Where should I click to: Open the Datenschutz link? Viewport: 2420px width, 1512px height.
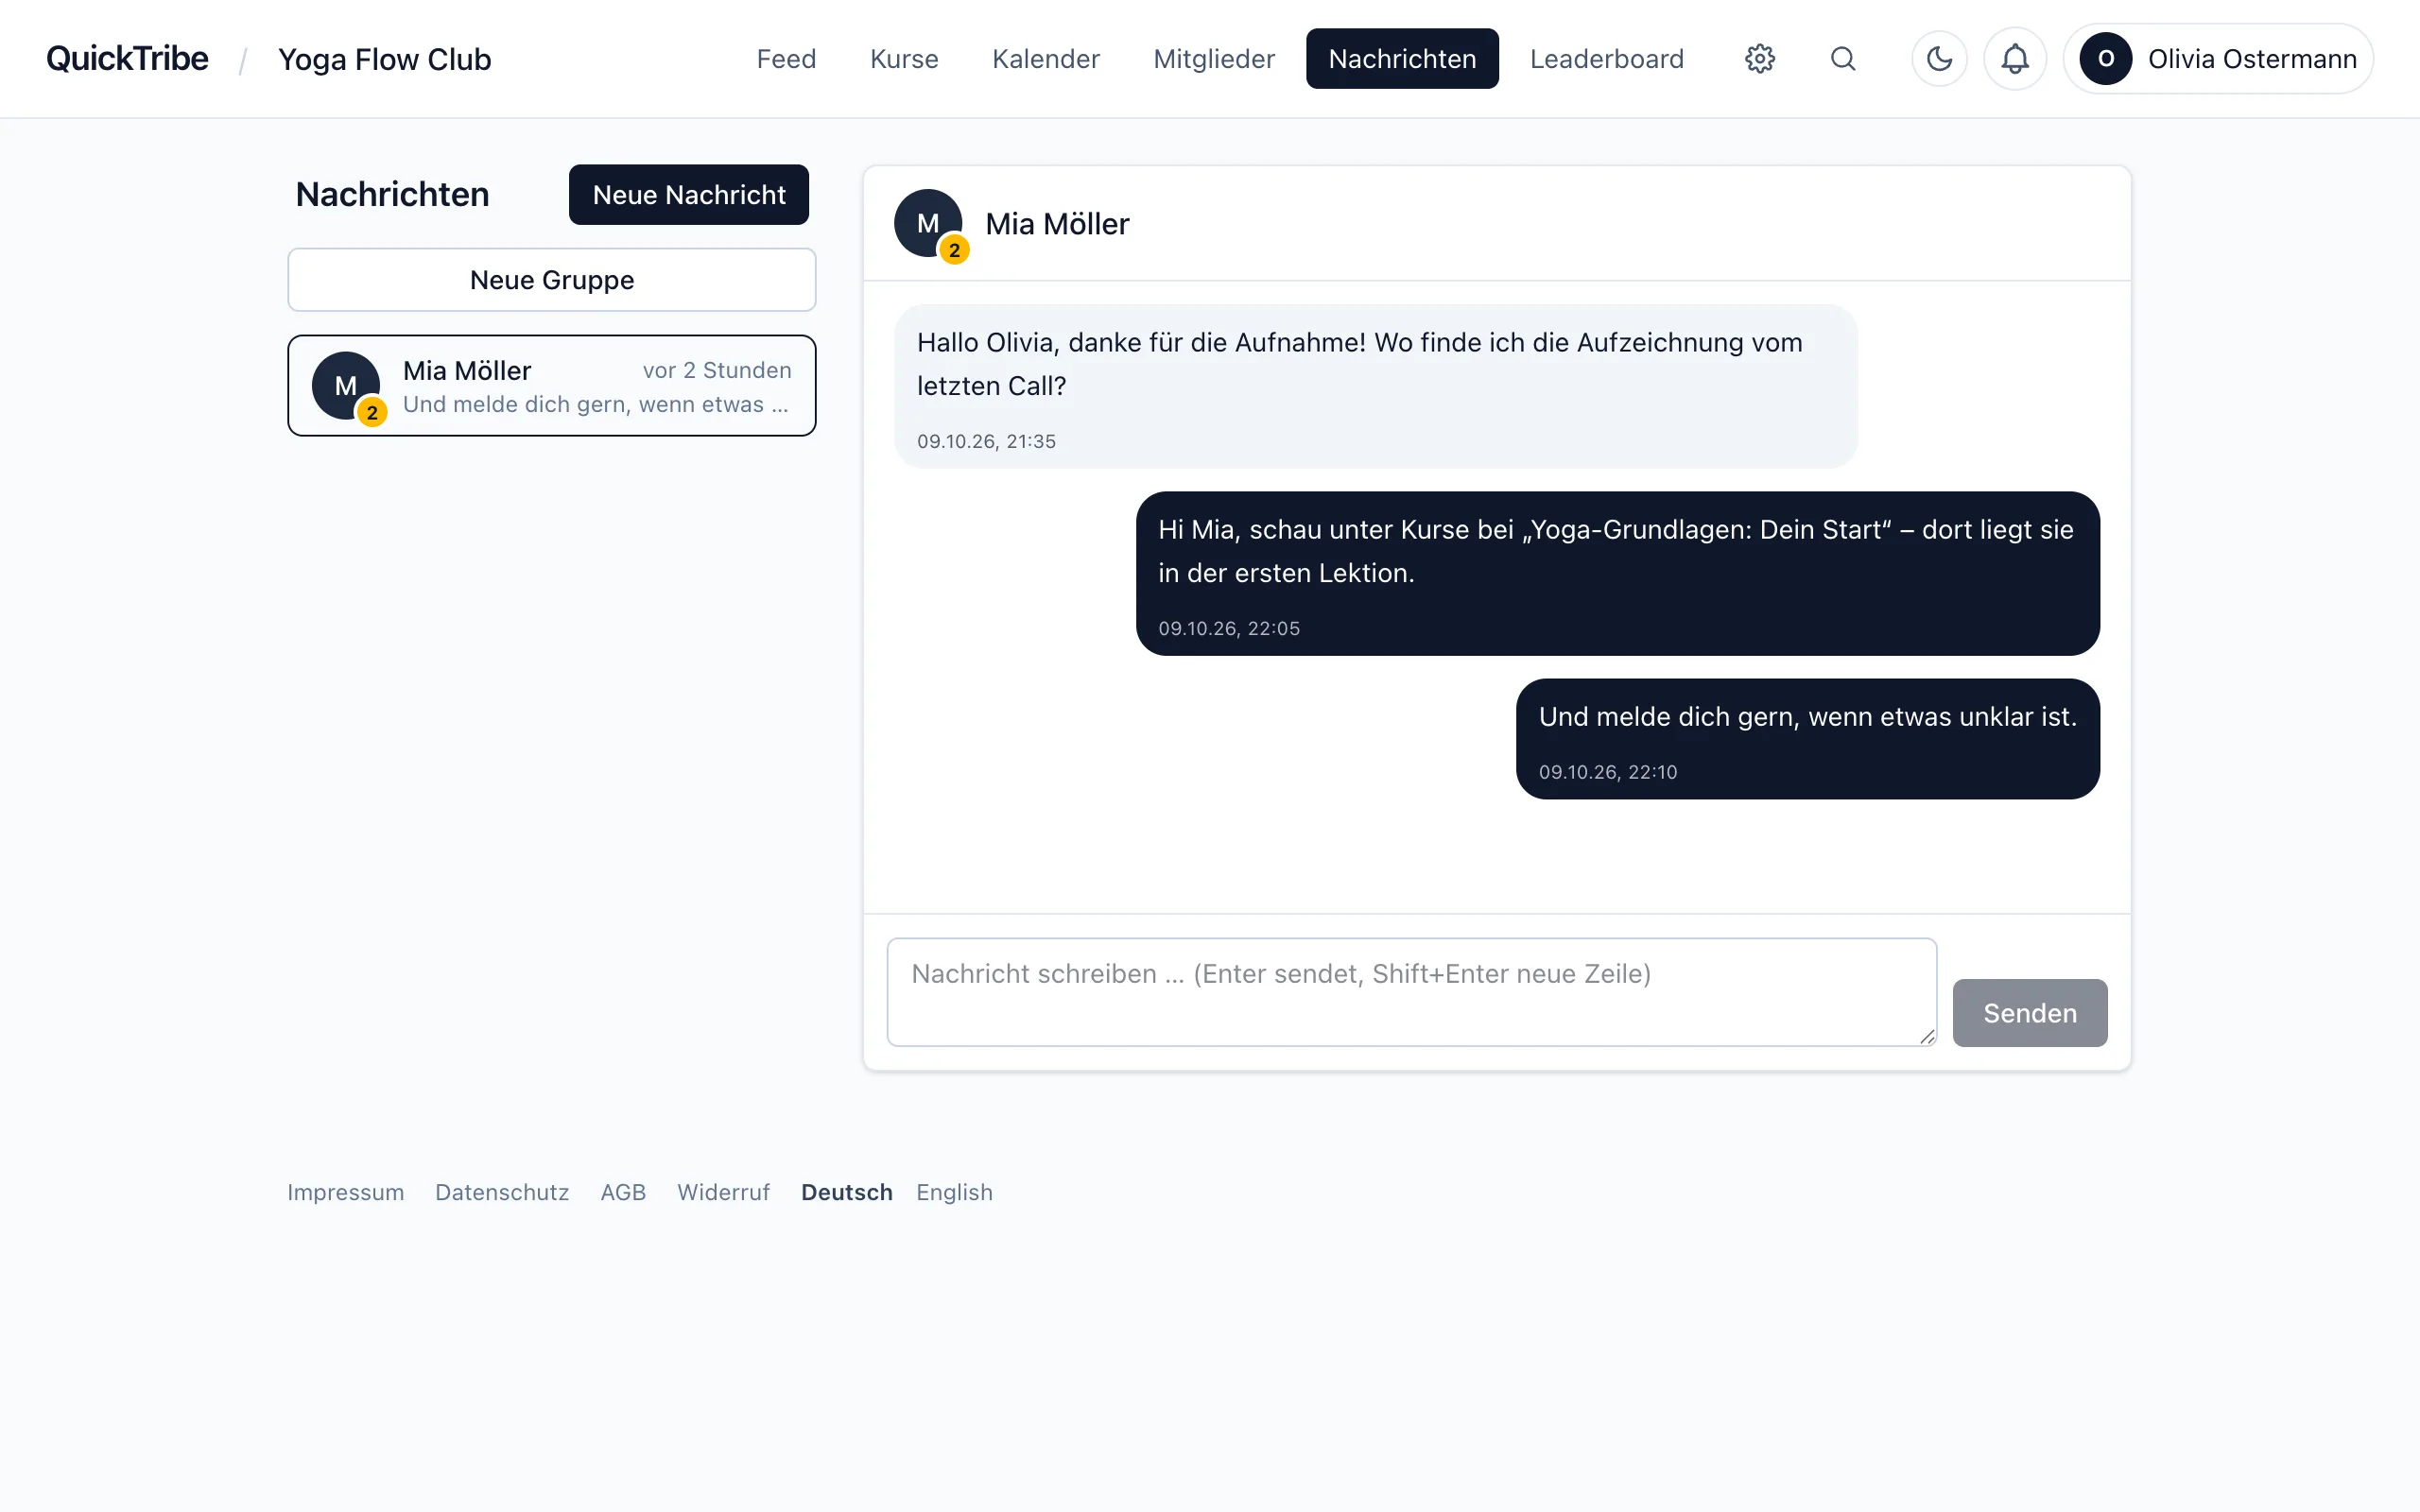click(502, 1192)
